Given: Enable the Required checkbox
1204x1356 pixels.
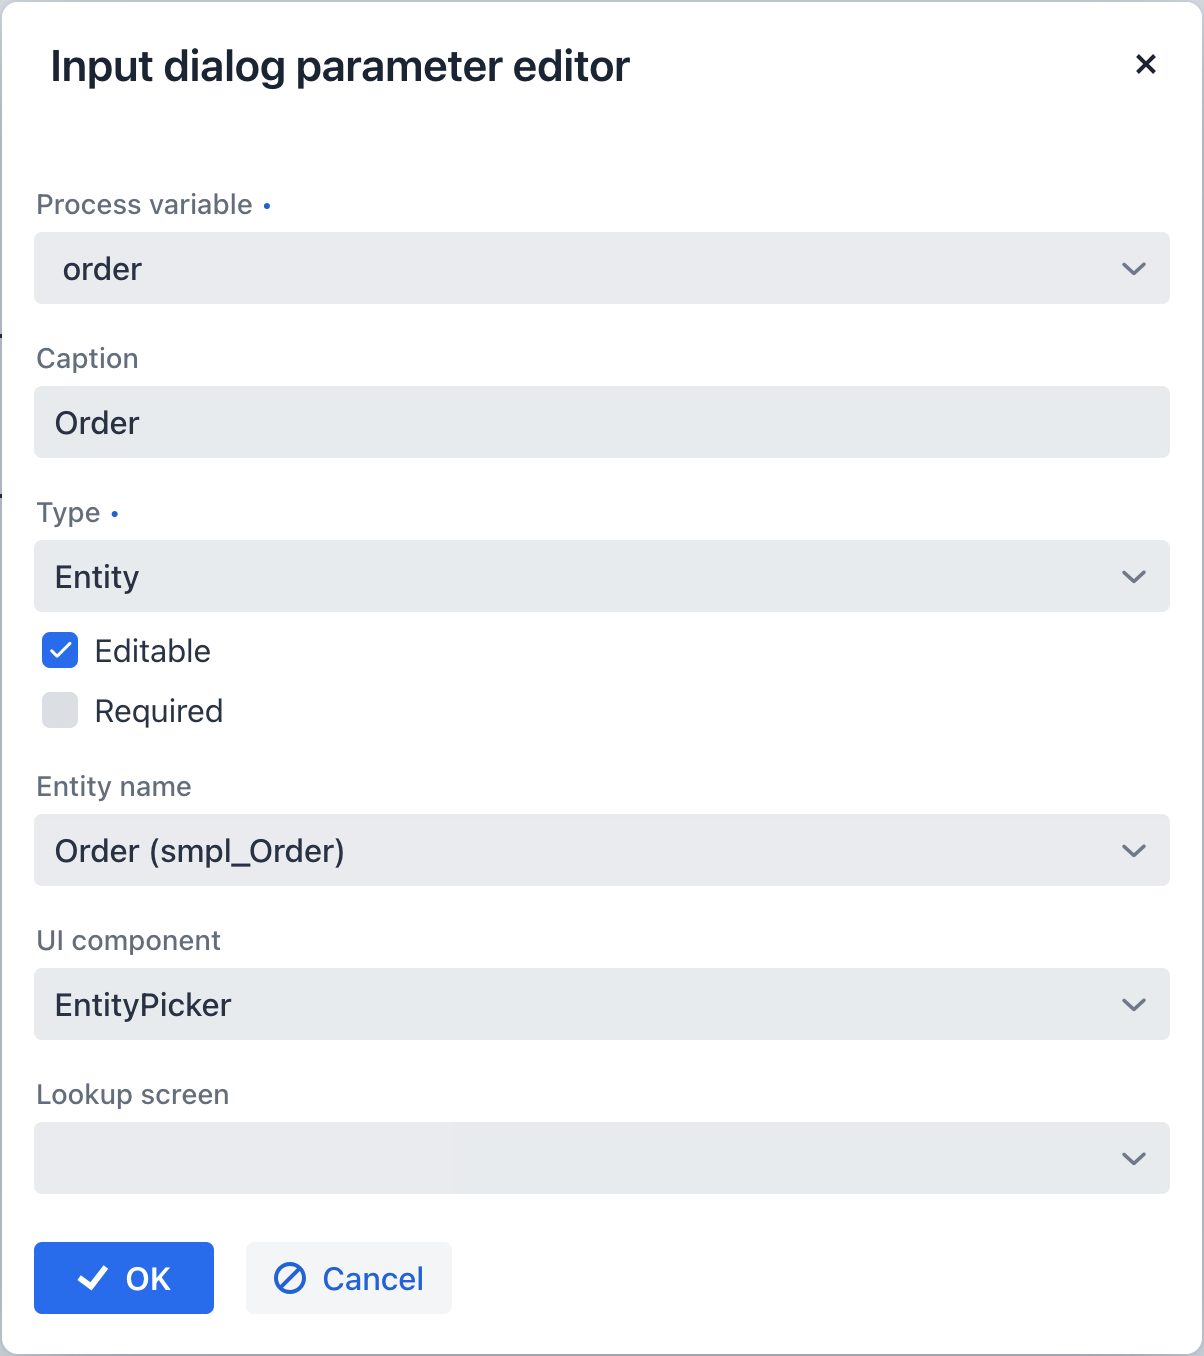Looking at the screenshot, I should (59, 710).
